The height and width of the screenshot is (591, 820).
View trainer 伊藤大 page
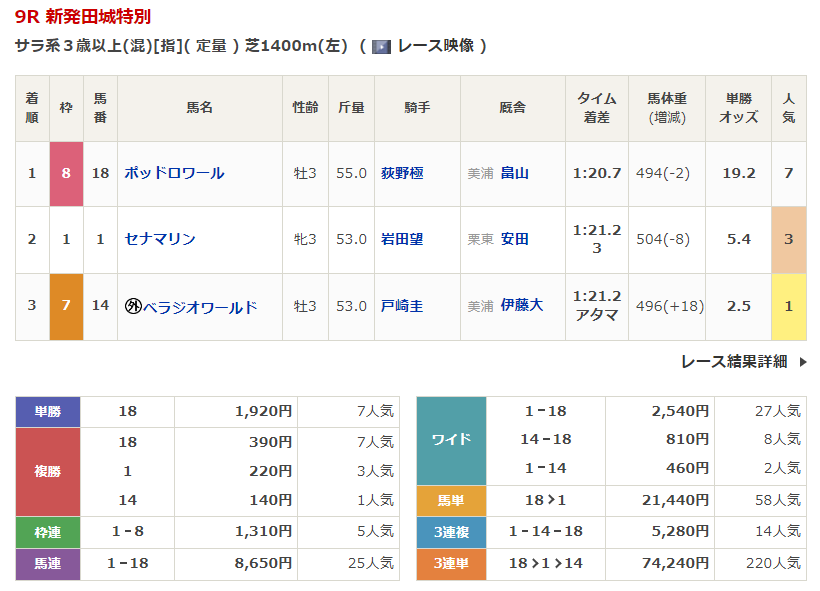tap(521, 306)
